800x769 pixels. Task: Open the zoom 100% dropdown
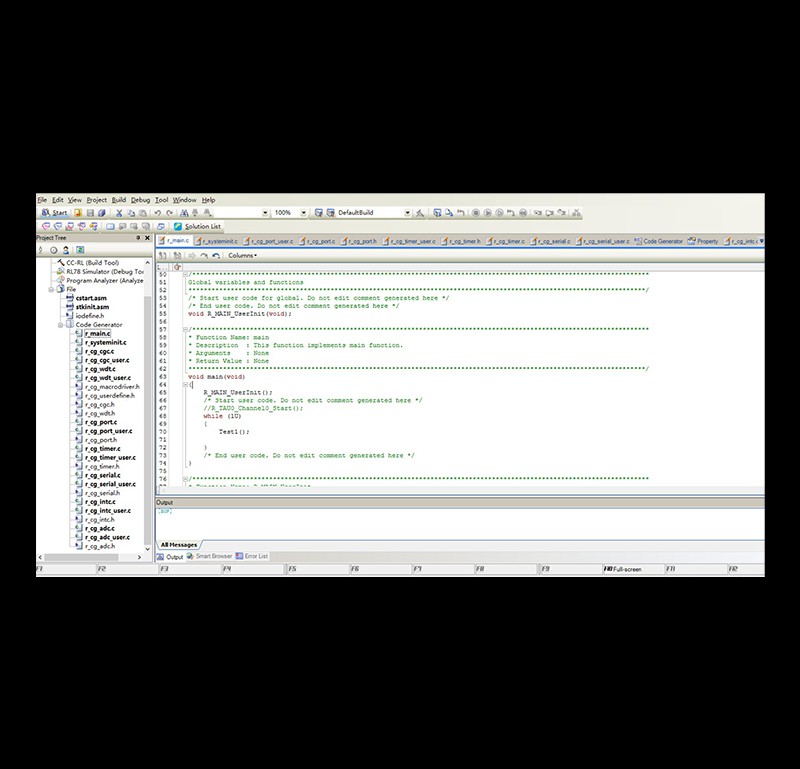click(304, 213)
